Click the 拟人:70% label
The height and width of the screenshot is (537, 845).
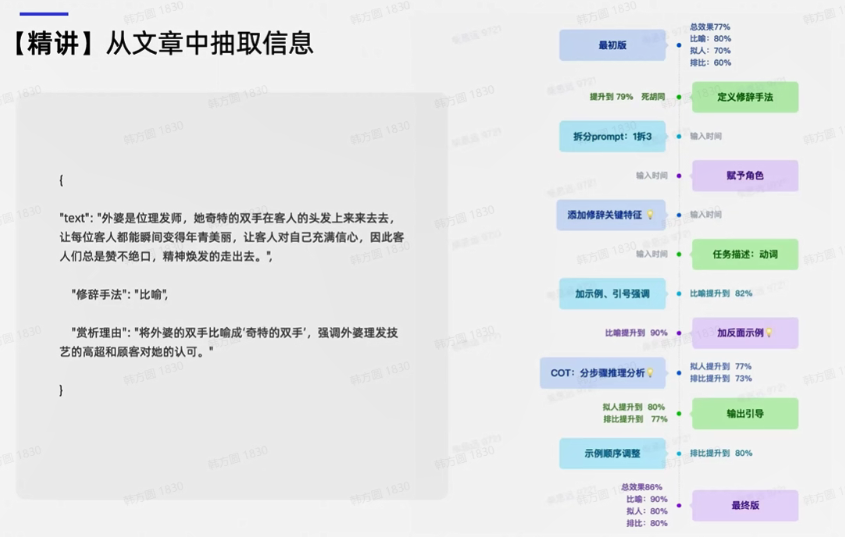pyautogui.click(x=710, y=51)
